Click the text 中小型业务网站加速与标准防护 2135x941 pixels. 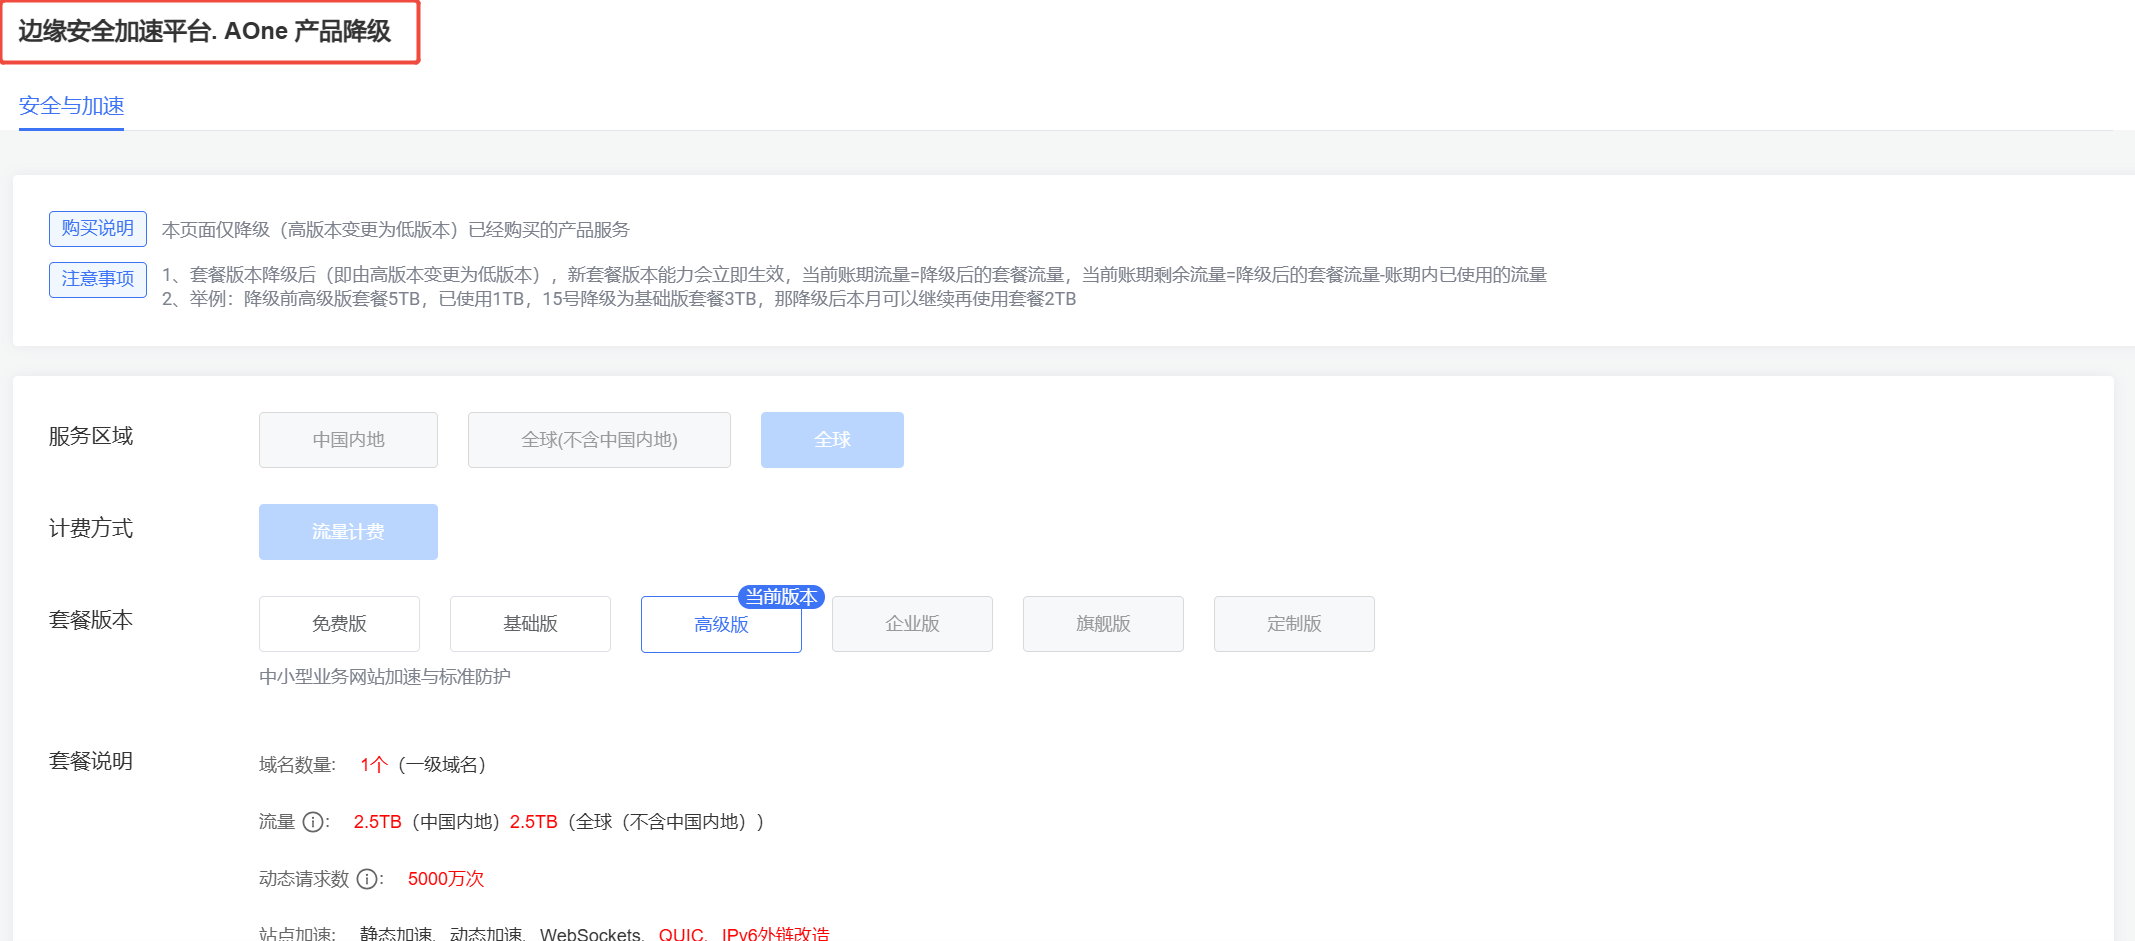coord(385,677)
